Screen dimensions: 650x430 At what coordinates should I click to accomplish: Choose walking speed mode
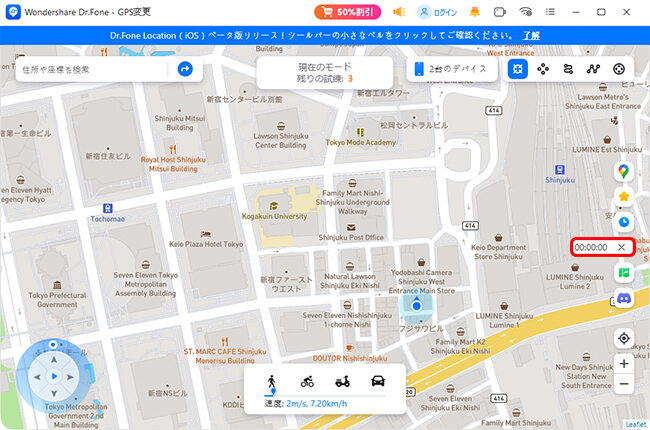271,381
